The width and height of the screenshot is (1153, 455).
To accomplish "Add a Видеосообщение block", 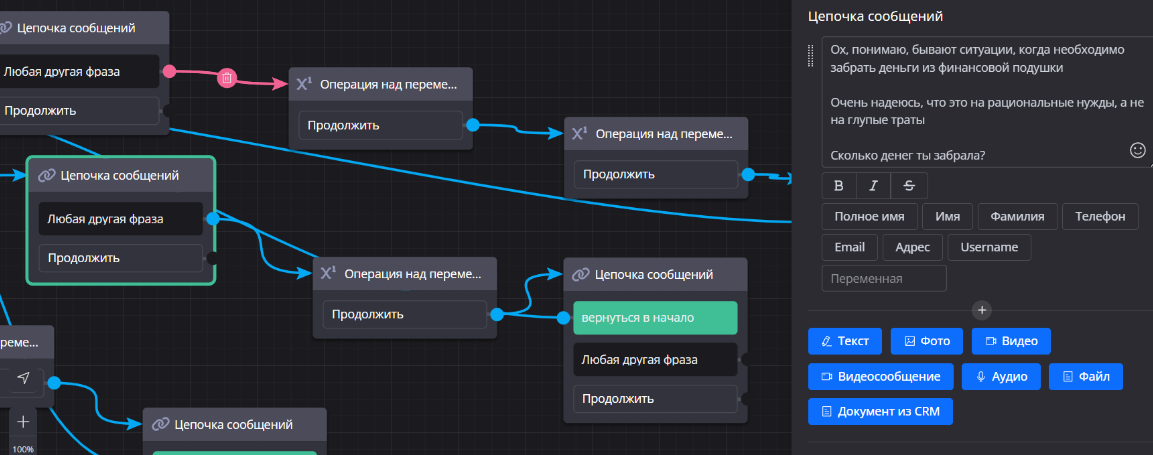I will 879,377.
